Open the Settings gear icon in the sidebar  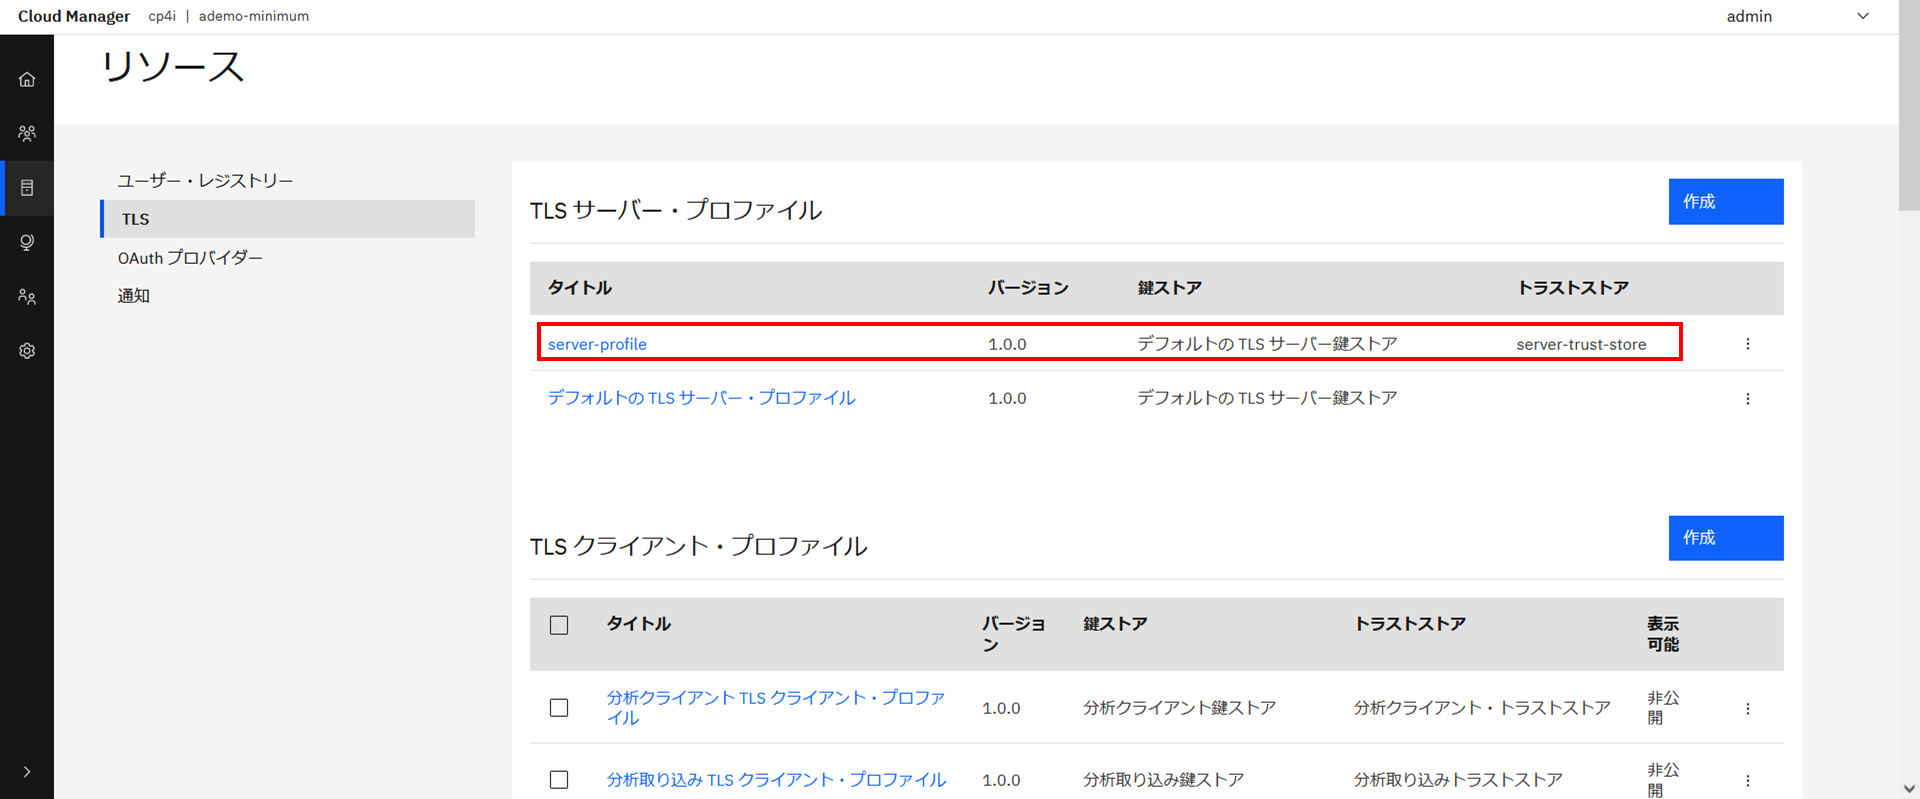27,351
